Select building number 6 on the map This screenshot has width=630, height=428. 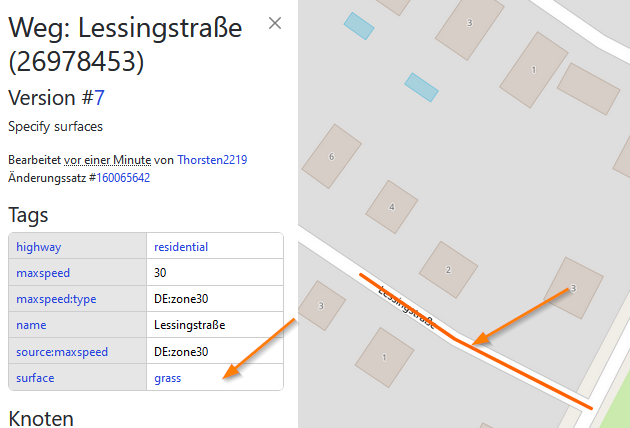click(331, 156)
